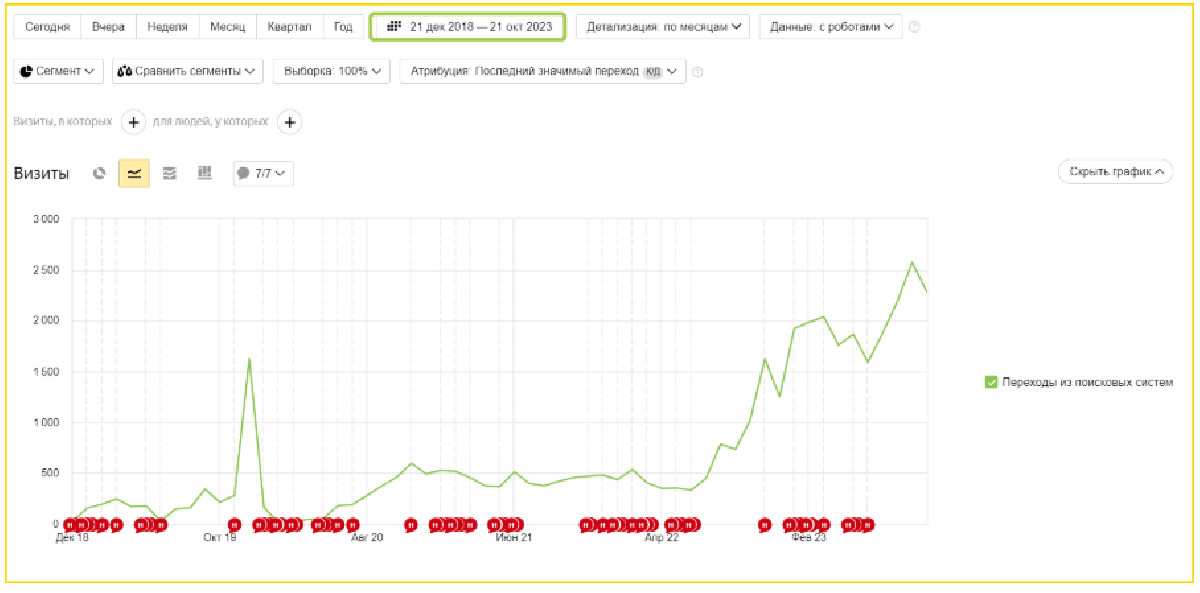
Task: Select the stacked area chart icon
Action: coord(170,173)
